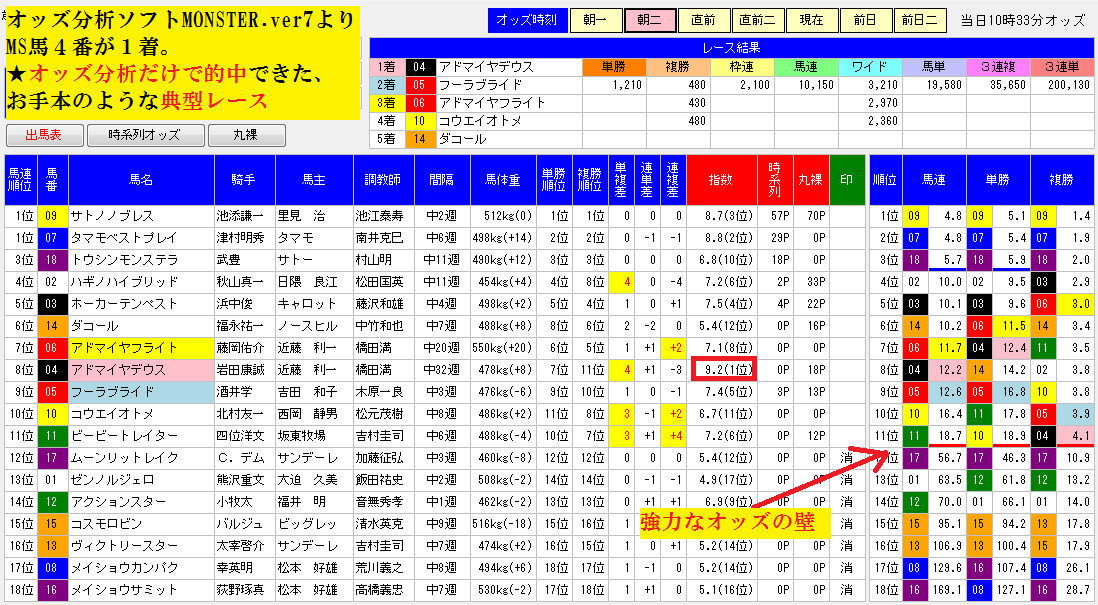
Task: Click the オッズ時刻 label button
Action: coord(527,20)
